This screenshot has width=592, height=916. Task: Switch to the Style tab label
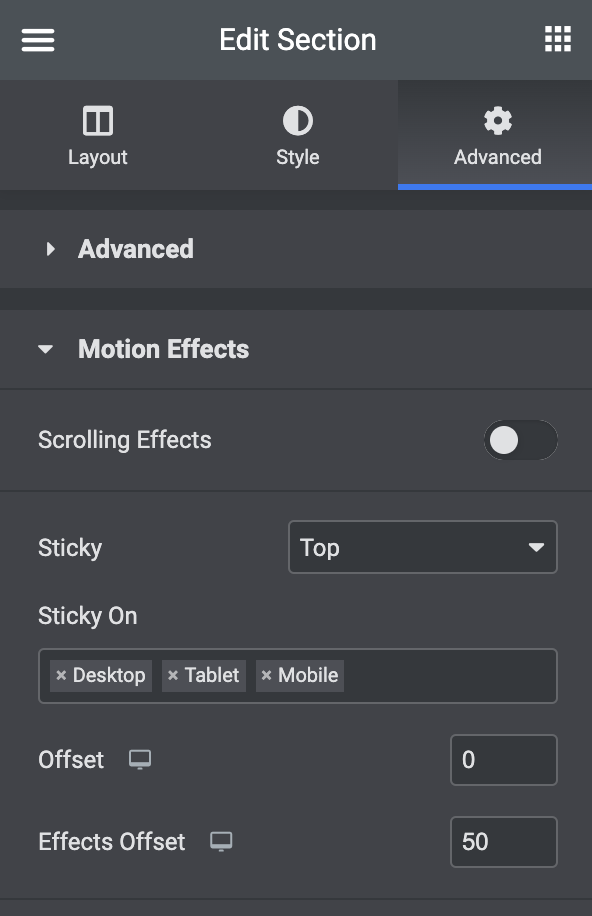[x=297, y=157]
